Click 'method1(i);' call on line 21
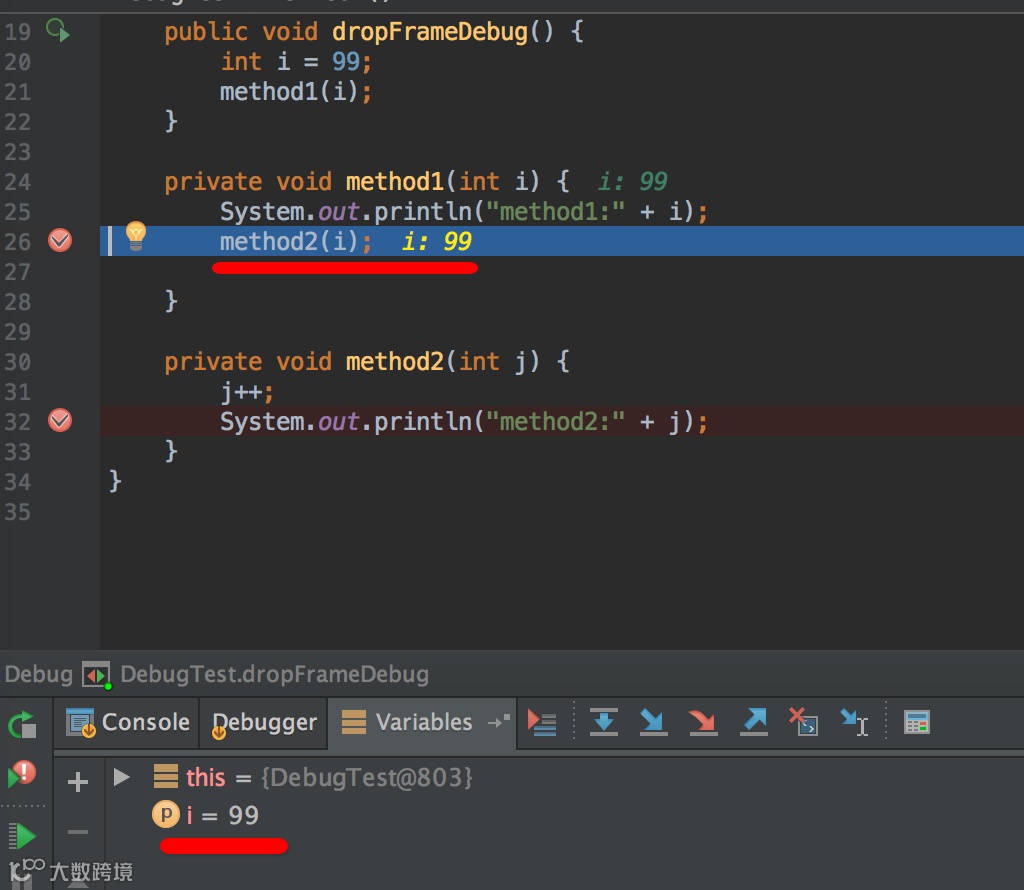This screenshot has height=890, width=1024. coord(295,91)
